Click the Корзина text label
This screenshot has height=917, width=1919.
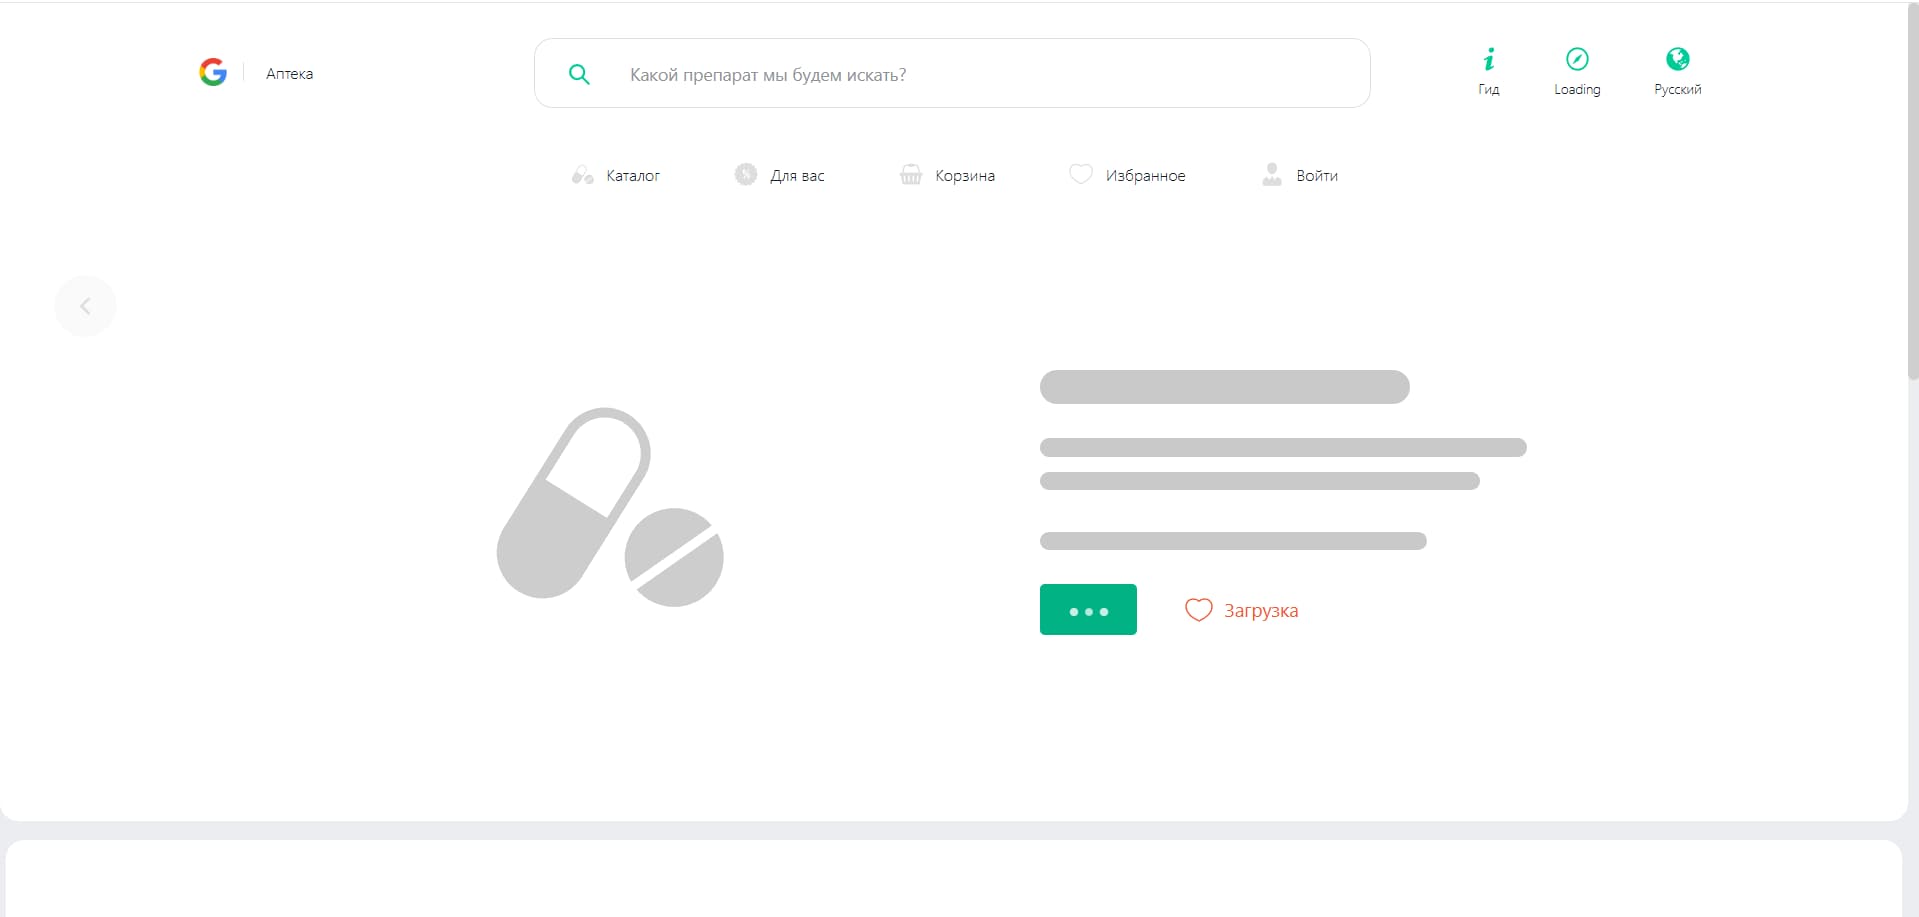click(965, 176)
